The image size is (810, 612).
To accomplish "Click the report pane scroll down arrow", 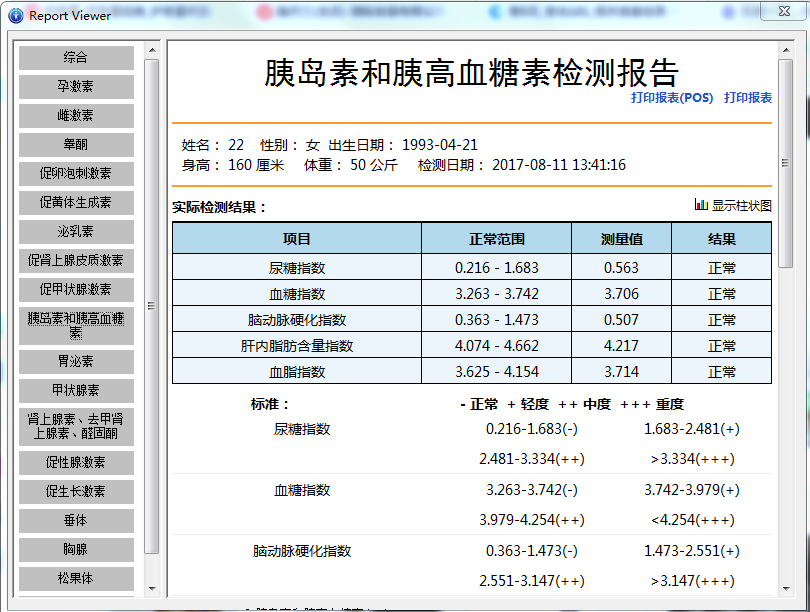I will (x=786, y=588).
